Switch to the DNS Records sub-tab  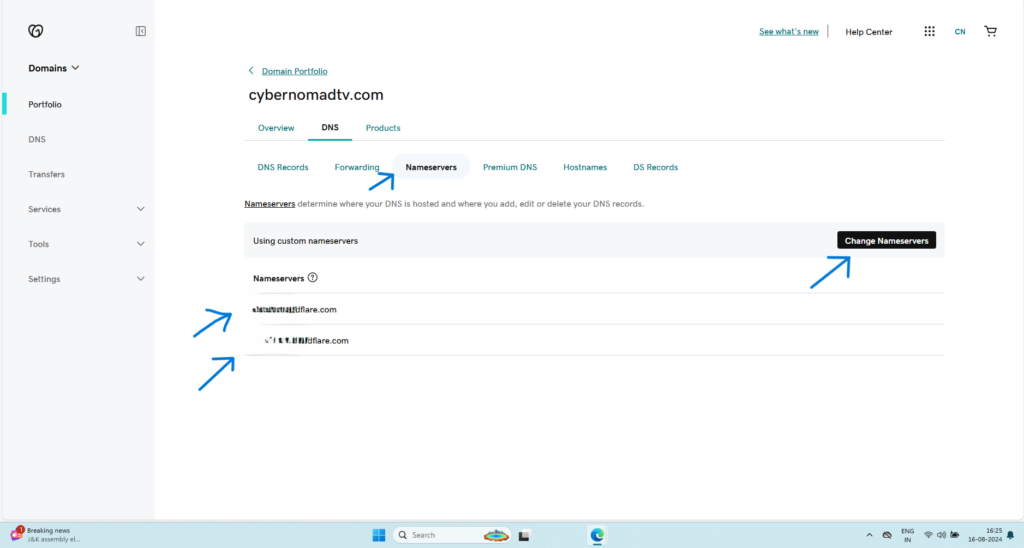click(283, 167)
